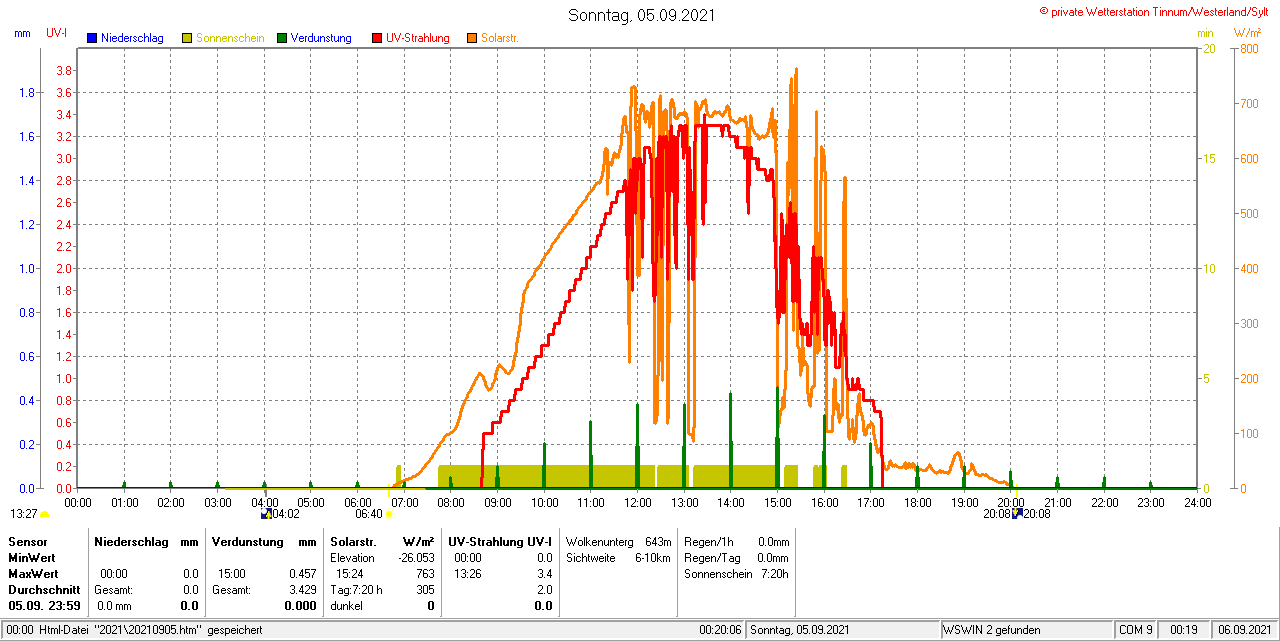Click the sun icon next to 13:27
The width and height of the screenshot is (1280, 641).
click(x=45, y=514)
